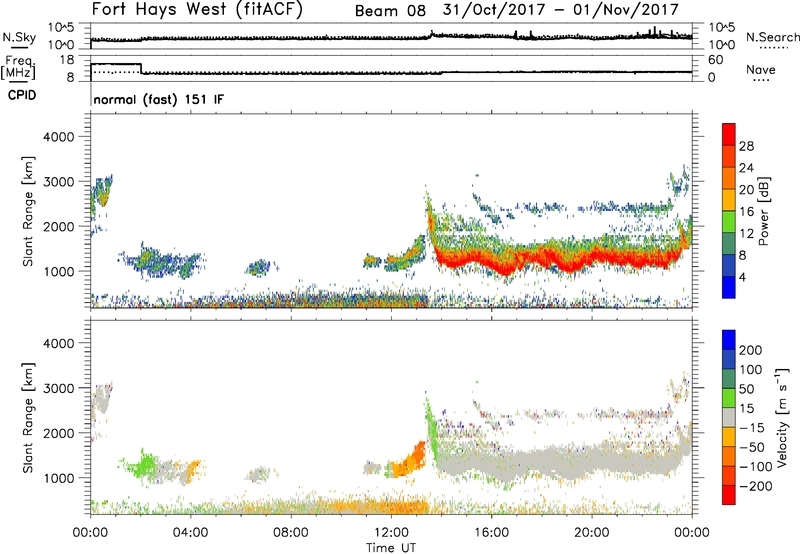Click the blue bottom segment of the power color bar
Viewport: 800px width, 554px height.
[x=729, y=288]
